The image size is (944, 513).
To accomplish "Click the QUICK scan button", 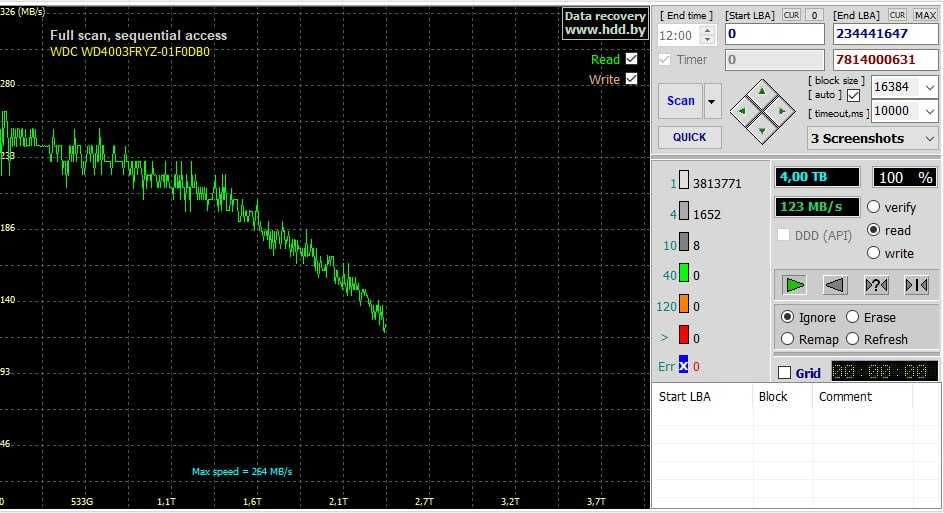I will point(689,137).
